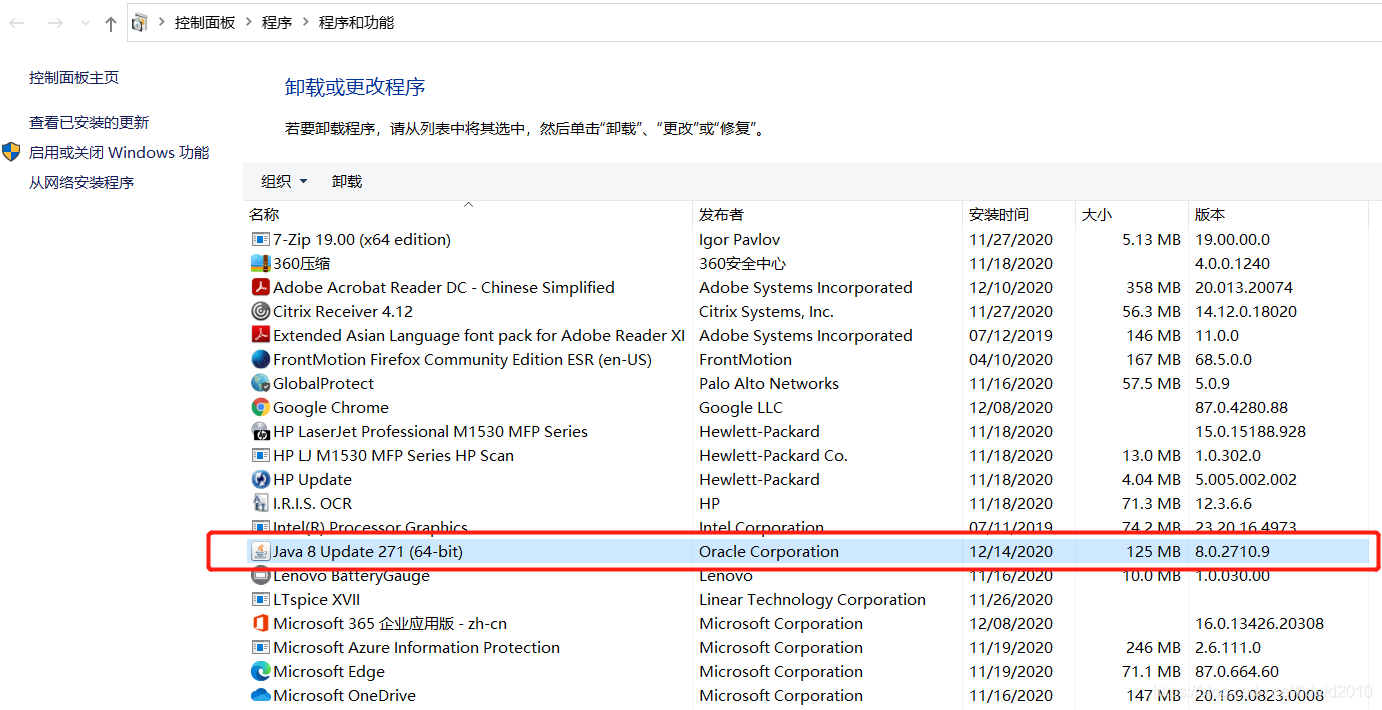The image size is (1382, 710).
Task: Sort by the 安装时间 column header
Action: 1018,214
